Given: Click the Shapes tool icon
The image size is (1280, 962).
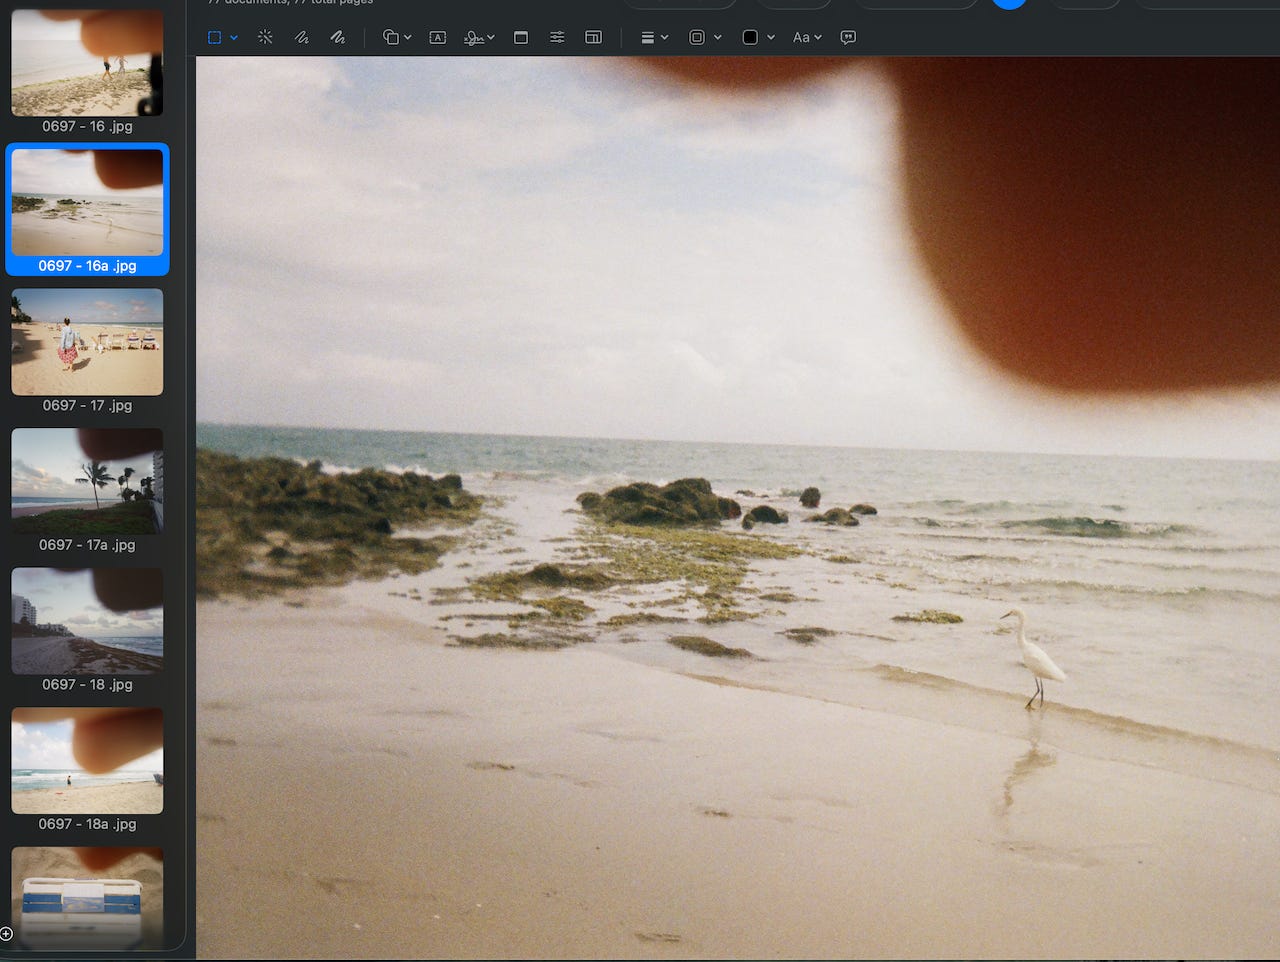Looking at the screenshot, I should pos(391,37).
